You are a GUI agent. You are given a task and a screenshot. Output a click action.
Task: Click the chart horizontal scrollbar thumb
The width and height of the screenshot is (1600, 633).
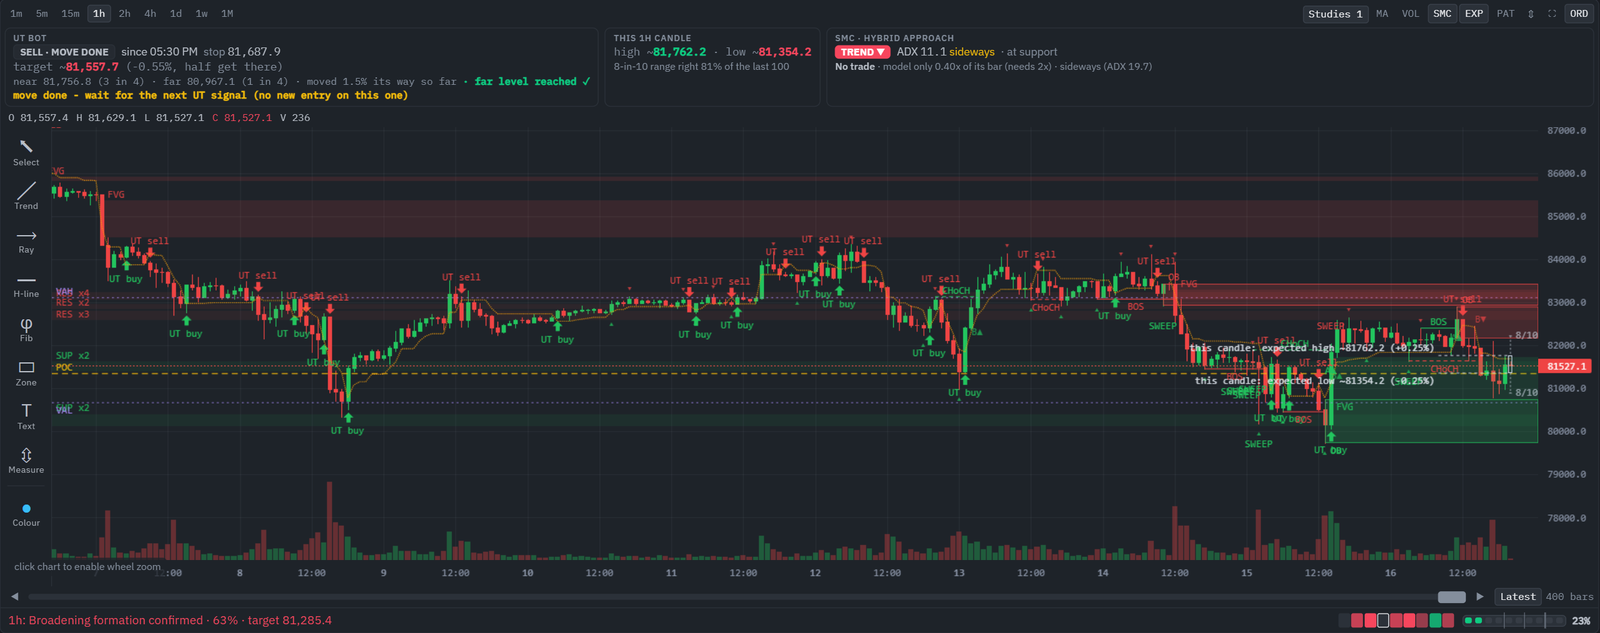point(1451,597)
